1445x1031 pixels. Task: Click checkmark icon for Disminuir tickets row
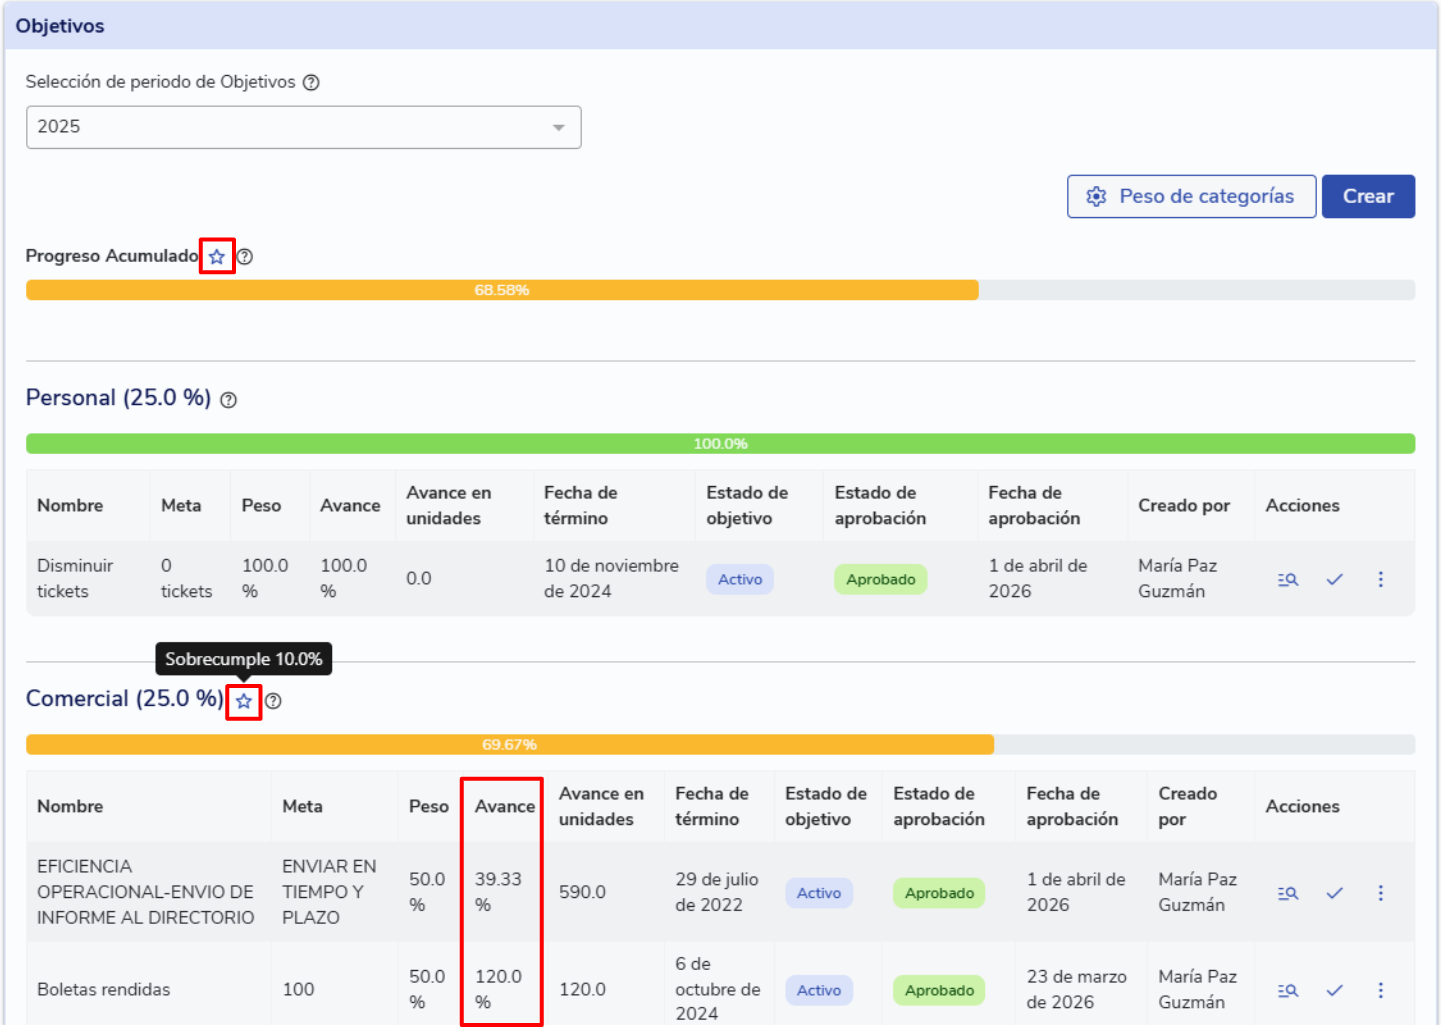(x=1335, y=580)
